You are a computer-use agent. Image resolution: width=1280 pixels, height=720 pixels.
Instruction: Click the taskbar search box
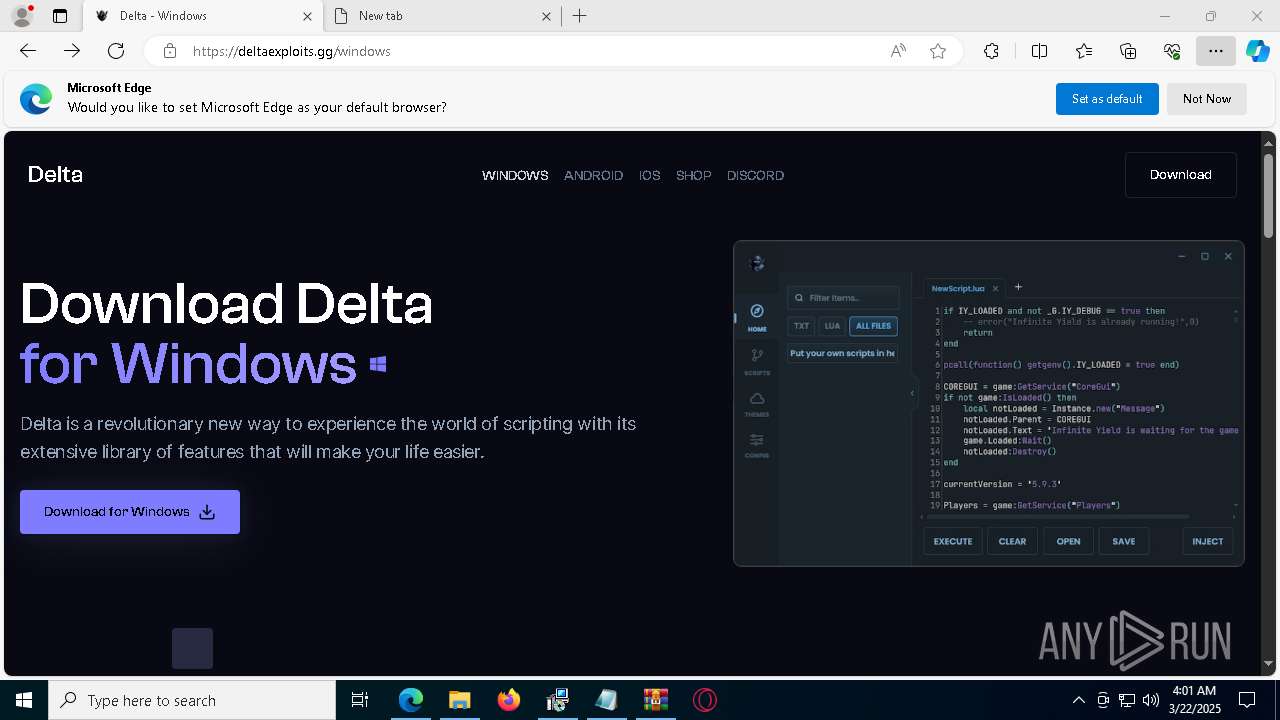coord(192,700)
